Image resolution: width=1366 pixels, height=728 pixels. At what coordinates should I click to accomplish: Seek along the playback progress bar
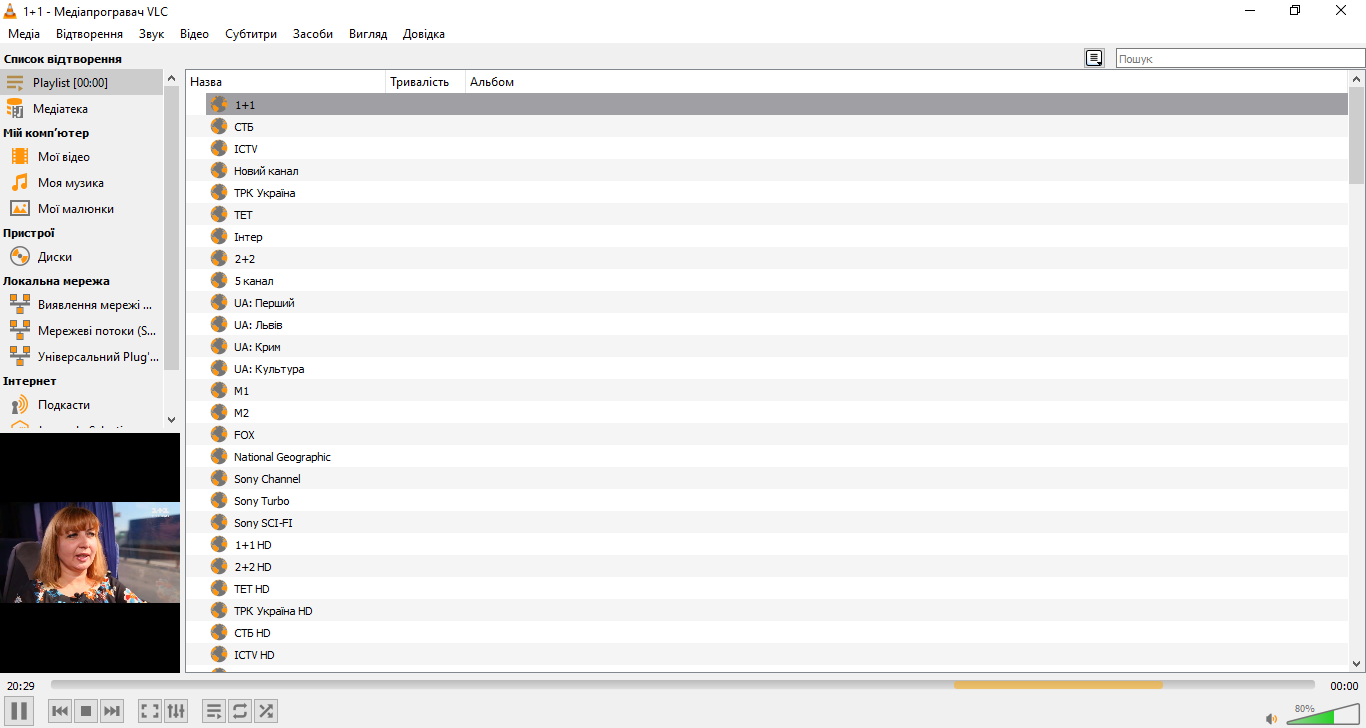pos(683,685)
